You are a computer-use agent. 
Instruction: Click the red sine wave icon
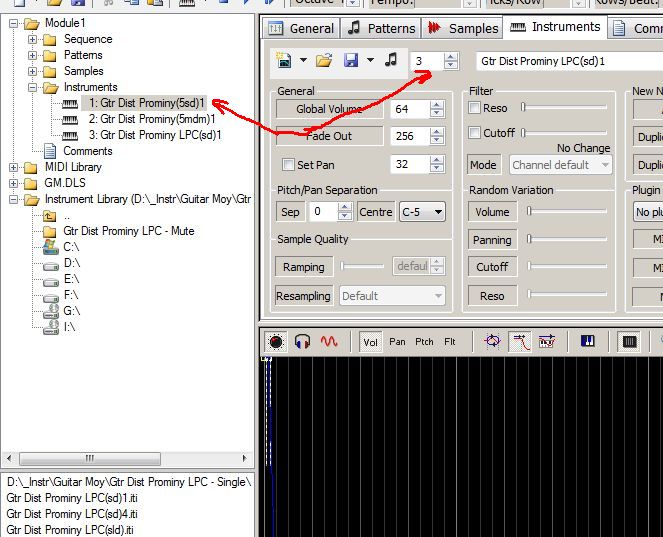point(329,342)
